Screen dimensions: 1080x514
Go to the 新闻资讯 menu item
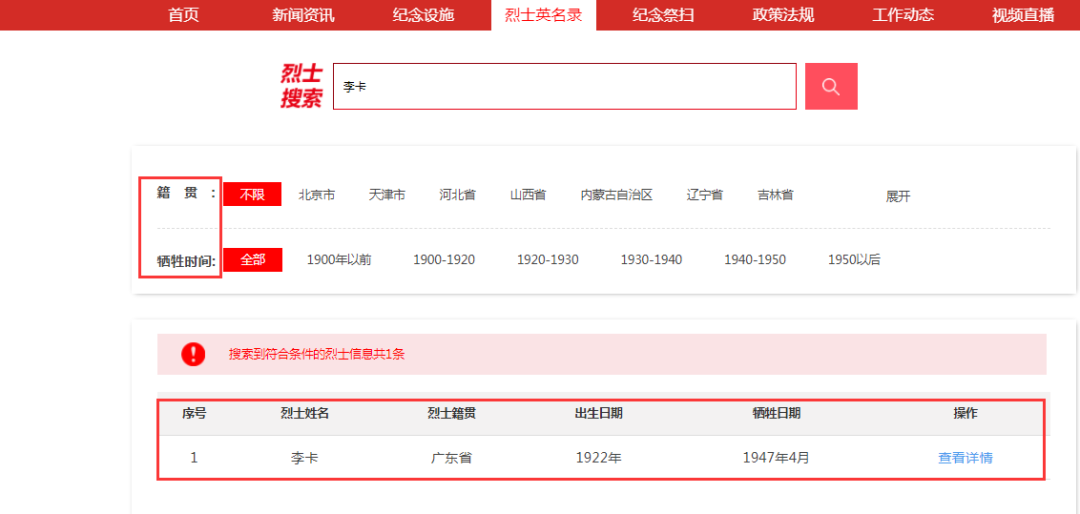[x=303, y=15]
